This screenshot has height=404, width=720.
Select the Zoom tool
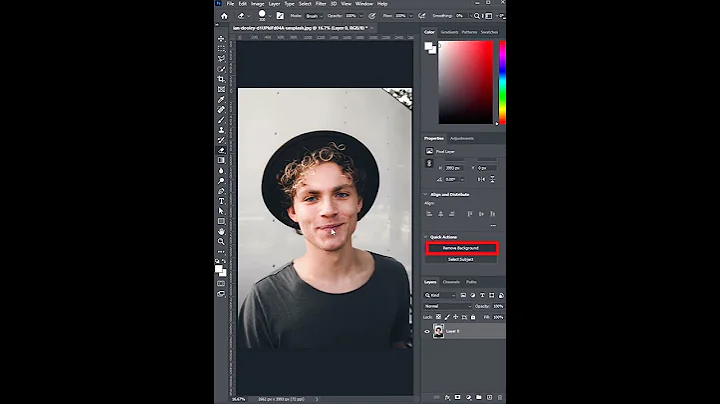(221, 241)
